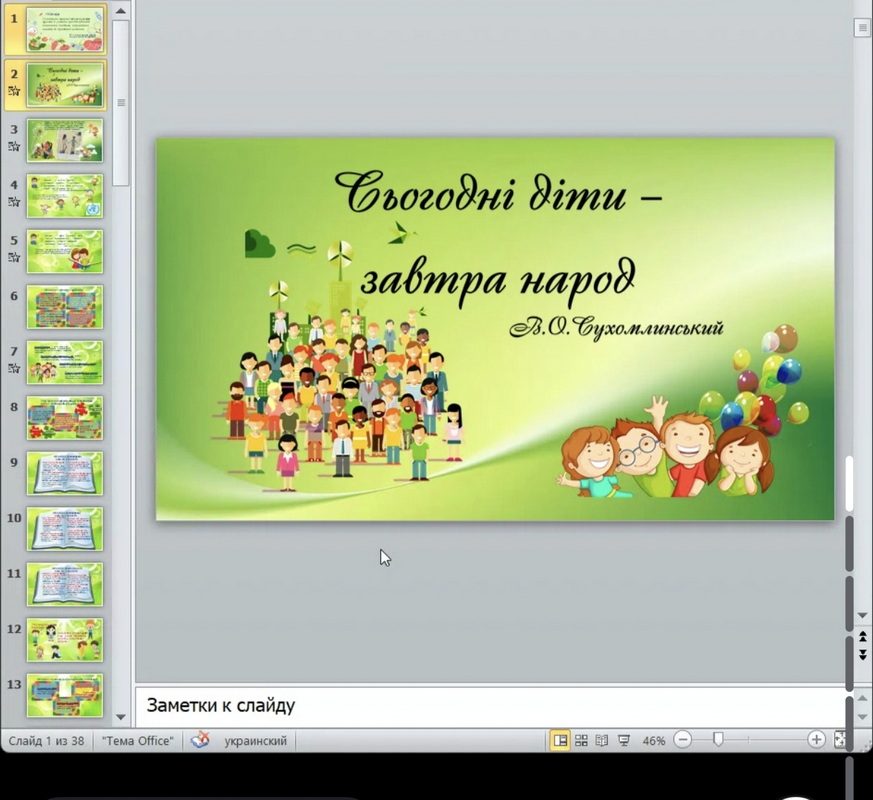Screen dimensions: 873x800
Task: Click the "украинский" language indicator
Action: pyautogui.click(x=255, y=741)
